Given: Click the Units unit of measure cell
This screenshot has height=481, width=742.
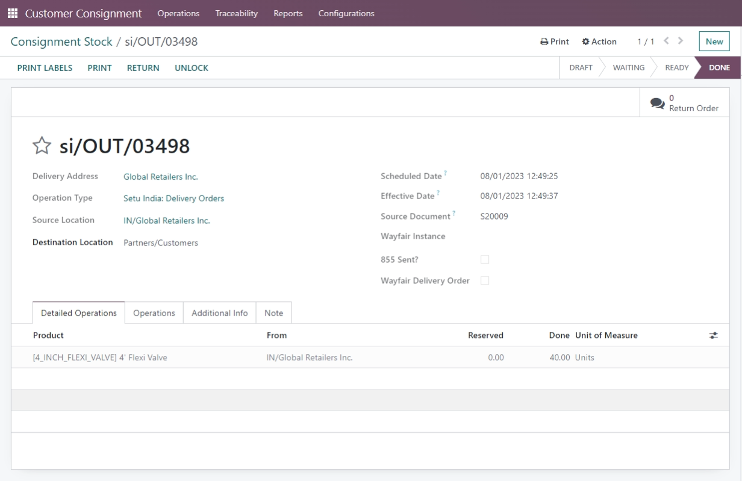Looking at the screenshot, I should click(x=584, y=357).
